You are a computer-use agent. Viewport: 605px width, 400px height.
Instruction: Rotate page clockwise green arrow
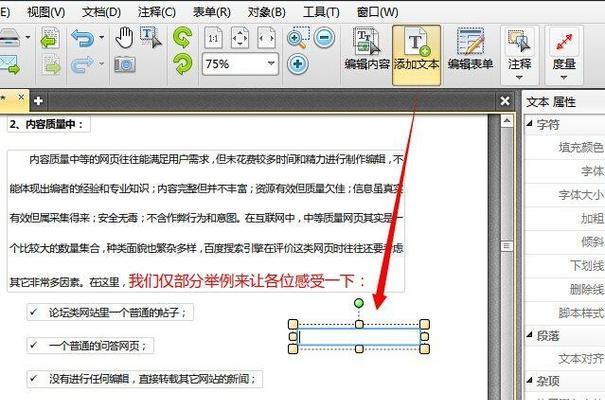(x=183, y=64)
